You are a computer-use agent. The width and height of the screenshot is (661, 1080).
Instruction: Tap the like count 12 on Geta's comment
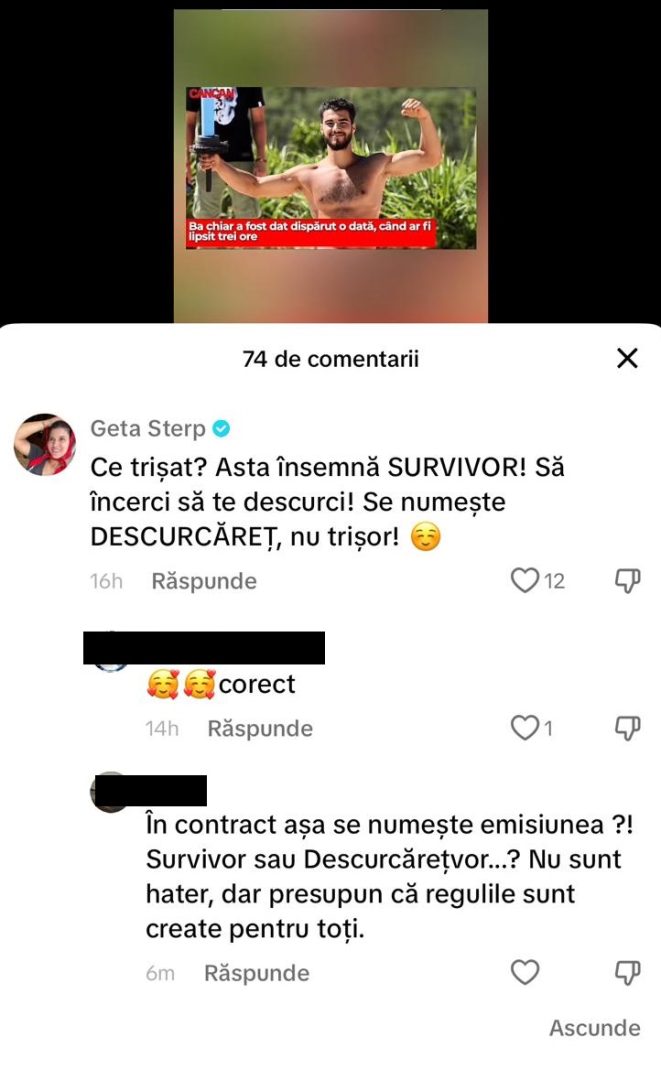point(554,581)
